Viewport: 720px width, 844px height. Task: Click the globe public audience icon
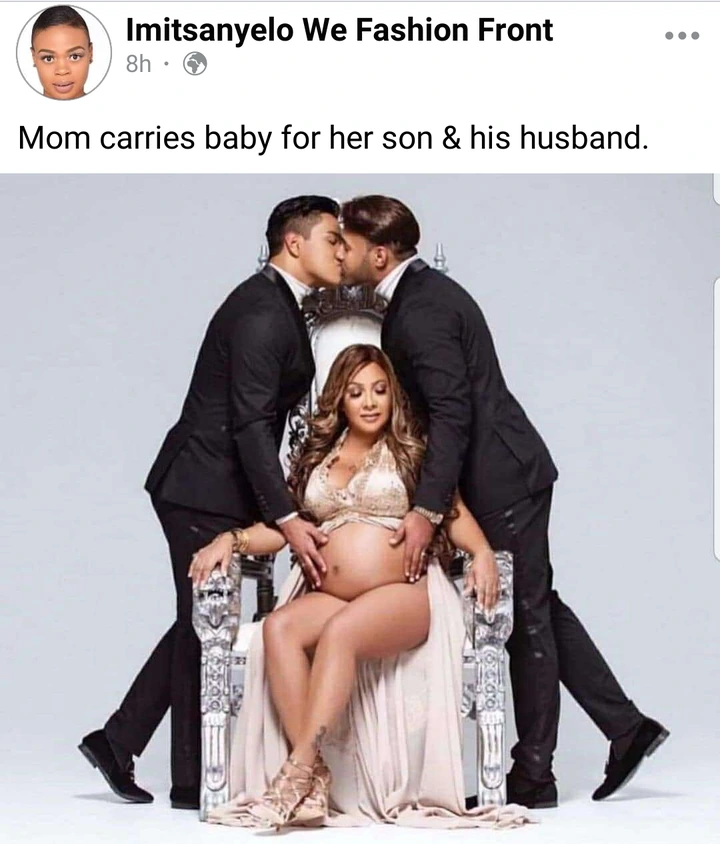tap(195, 64)
